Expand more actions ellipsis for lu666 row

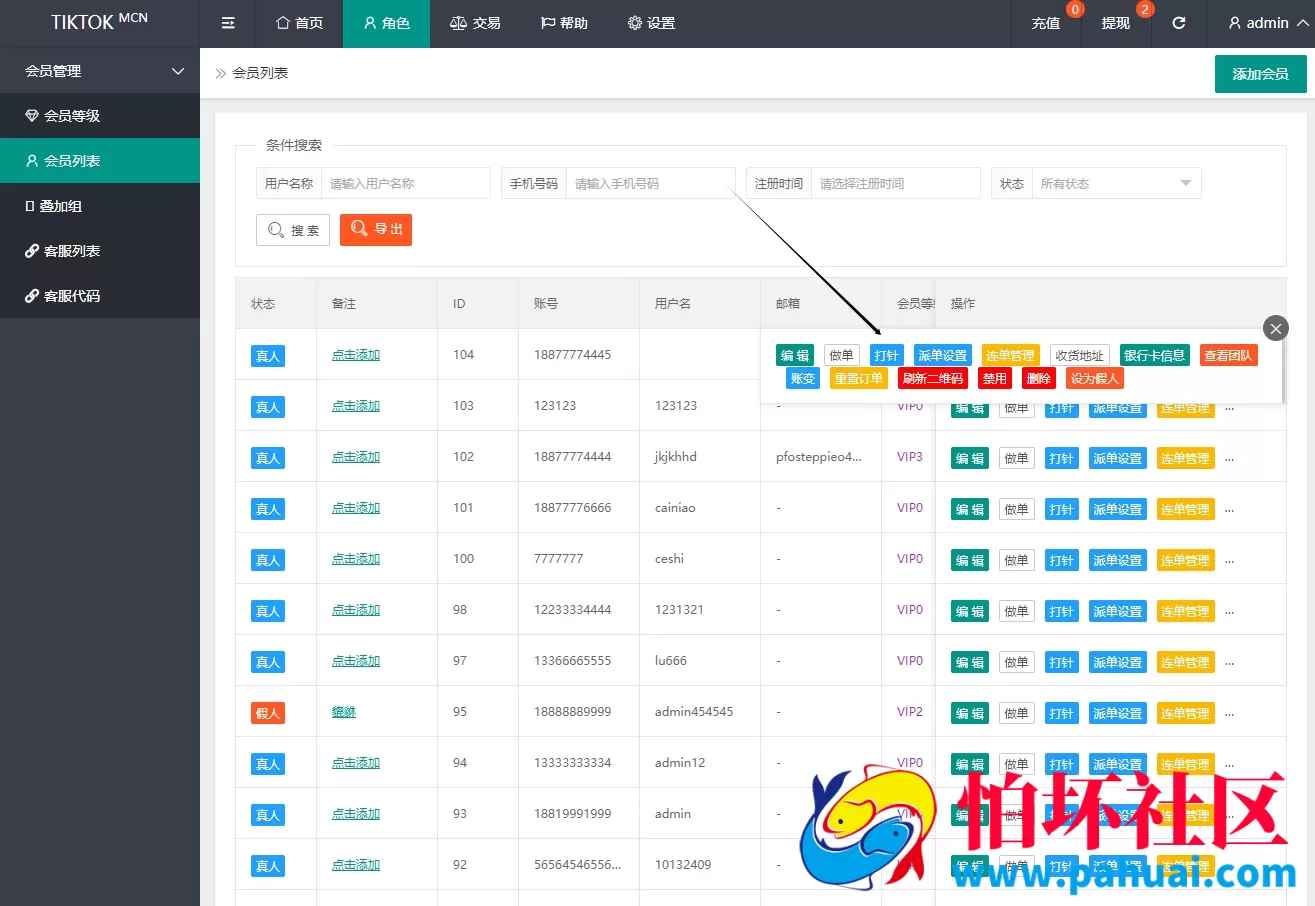click(x=1230, y=662)
